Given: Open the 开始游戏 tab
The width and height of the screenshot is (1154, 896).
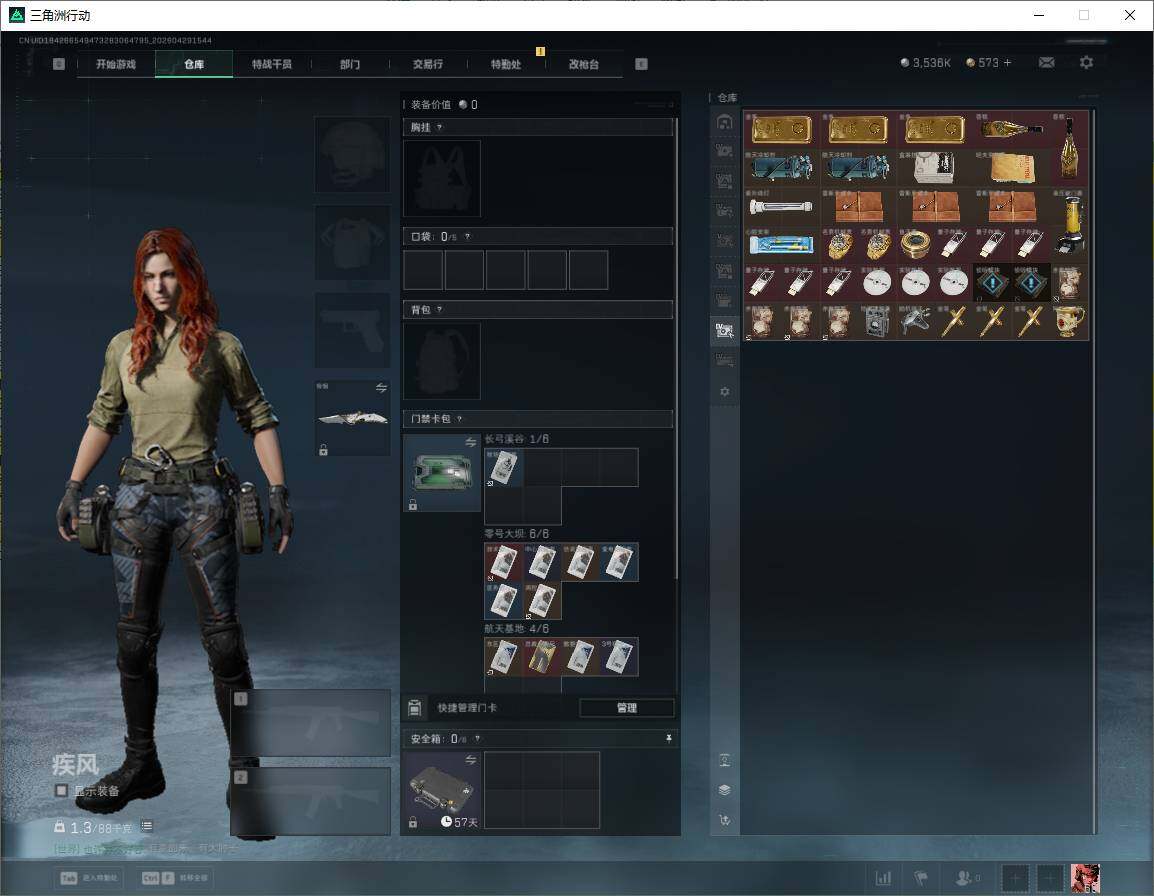Looking at the screenshot, I should (x=116, y=64).
